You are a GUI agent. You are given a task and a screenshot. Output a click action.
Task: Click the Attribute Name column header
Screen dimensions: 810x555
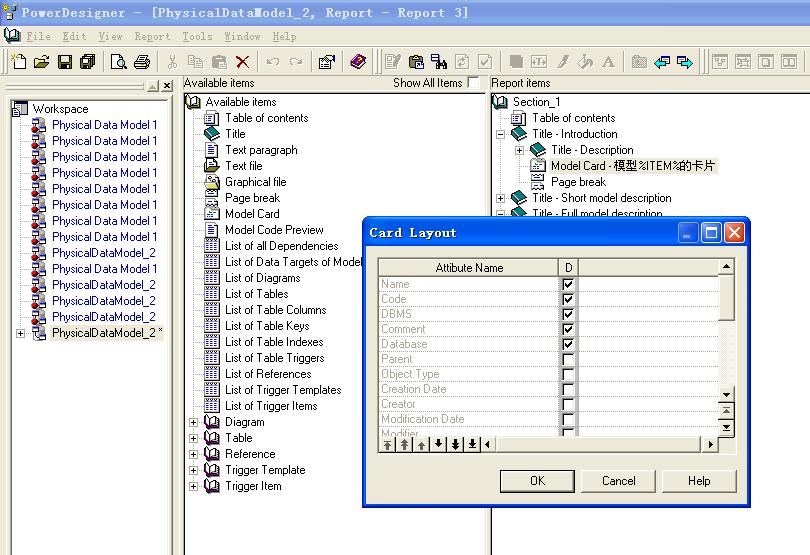pos(469,268)
